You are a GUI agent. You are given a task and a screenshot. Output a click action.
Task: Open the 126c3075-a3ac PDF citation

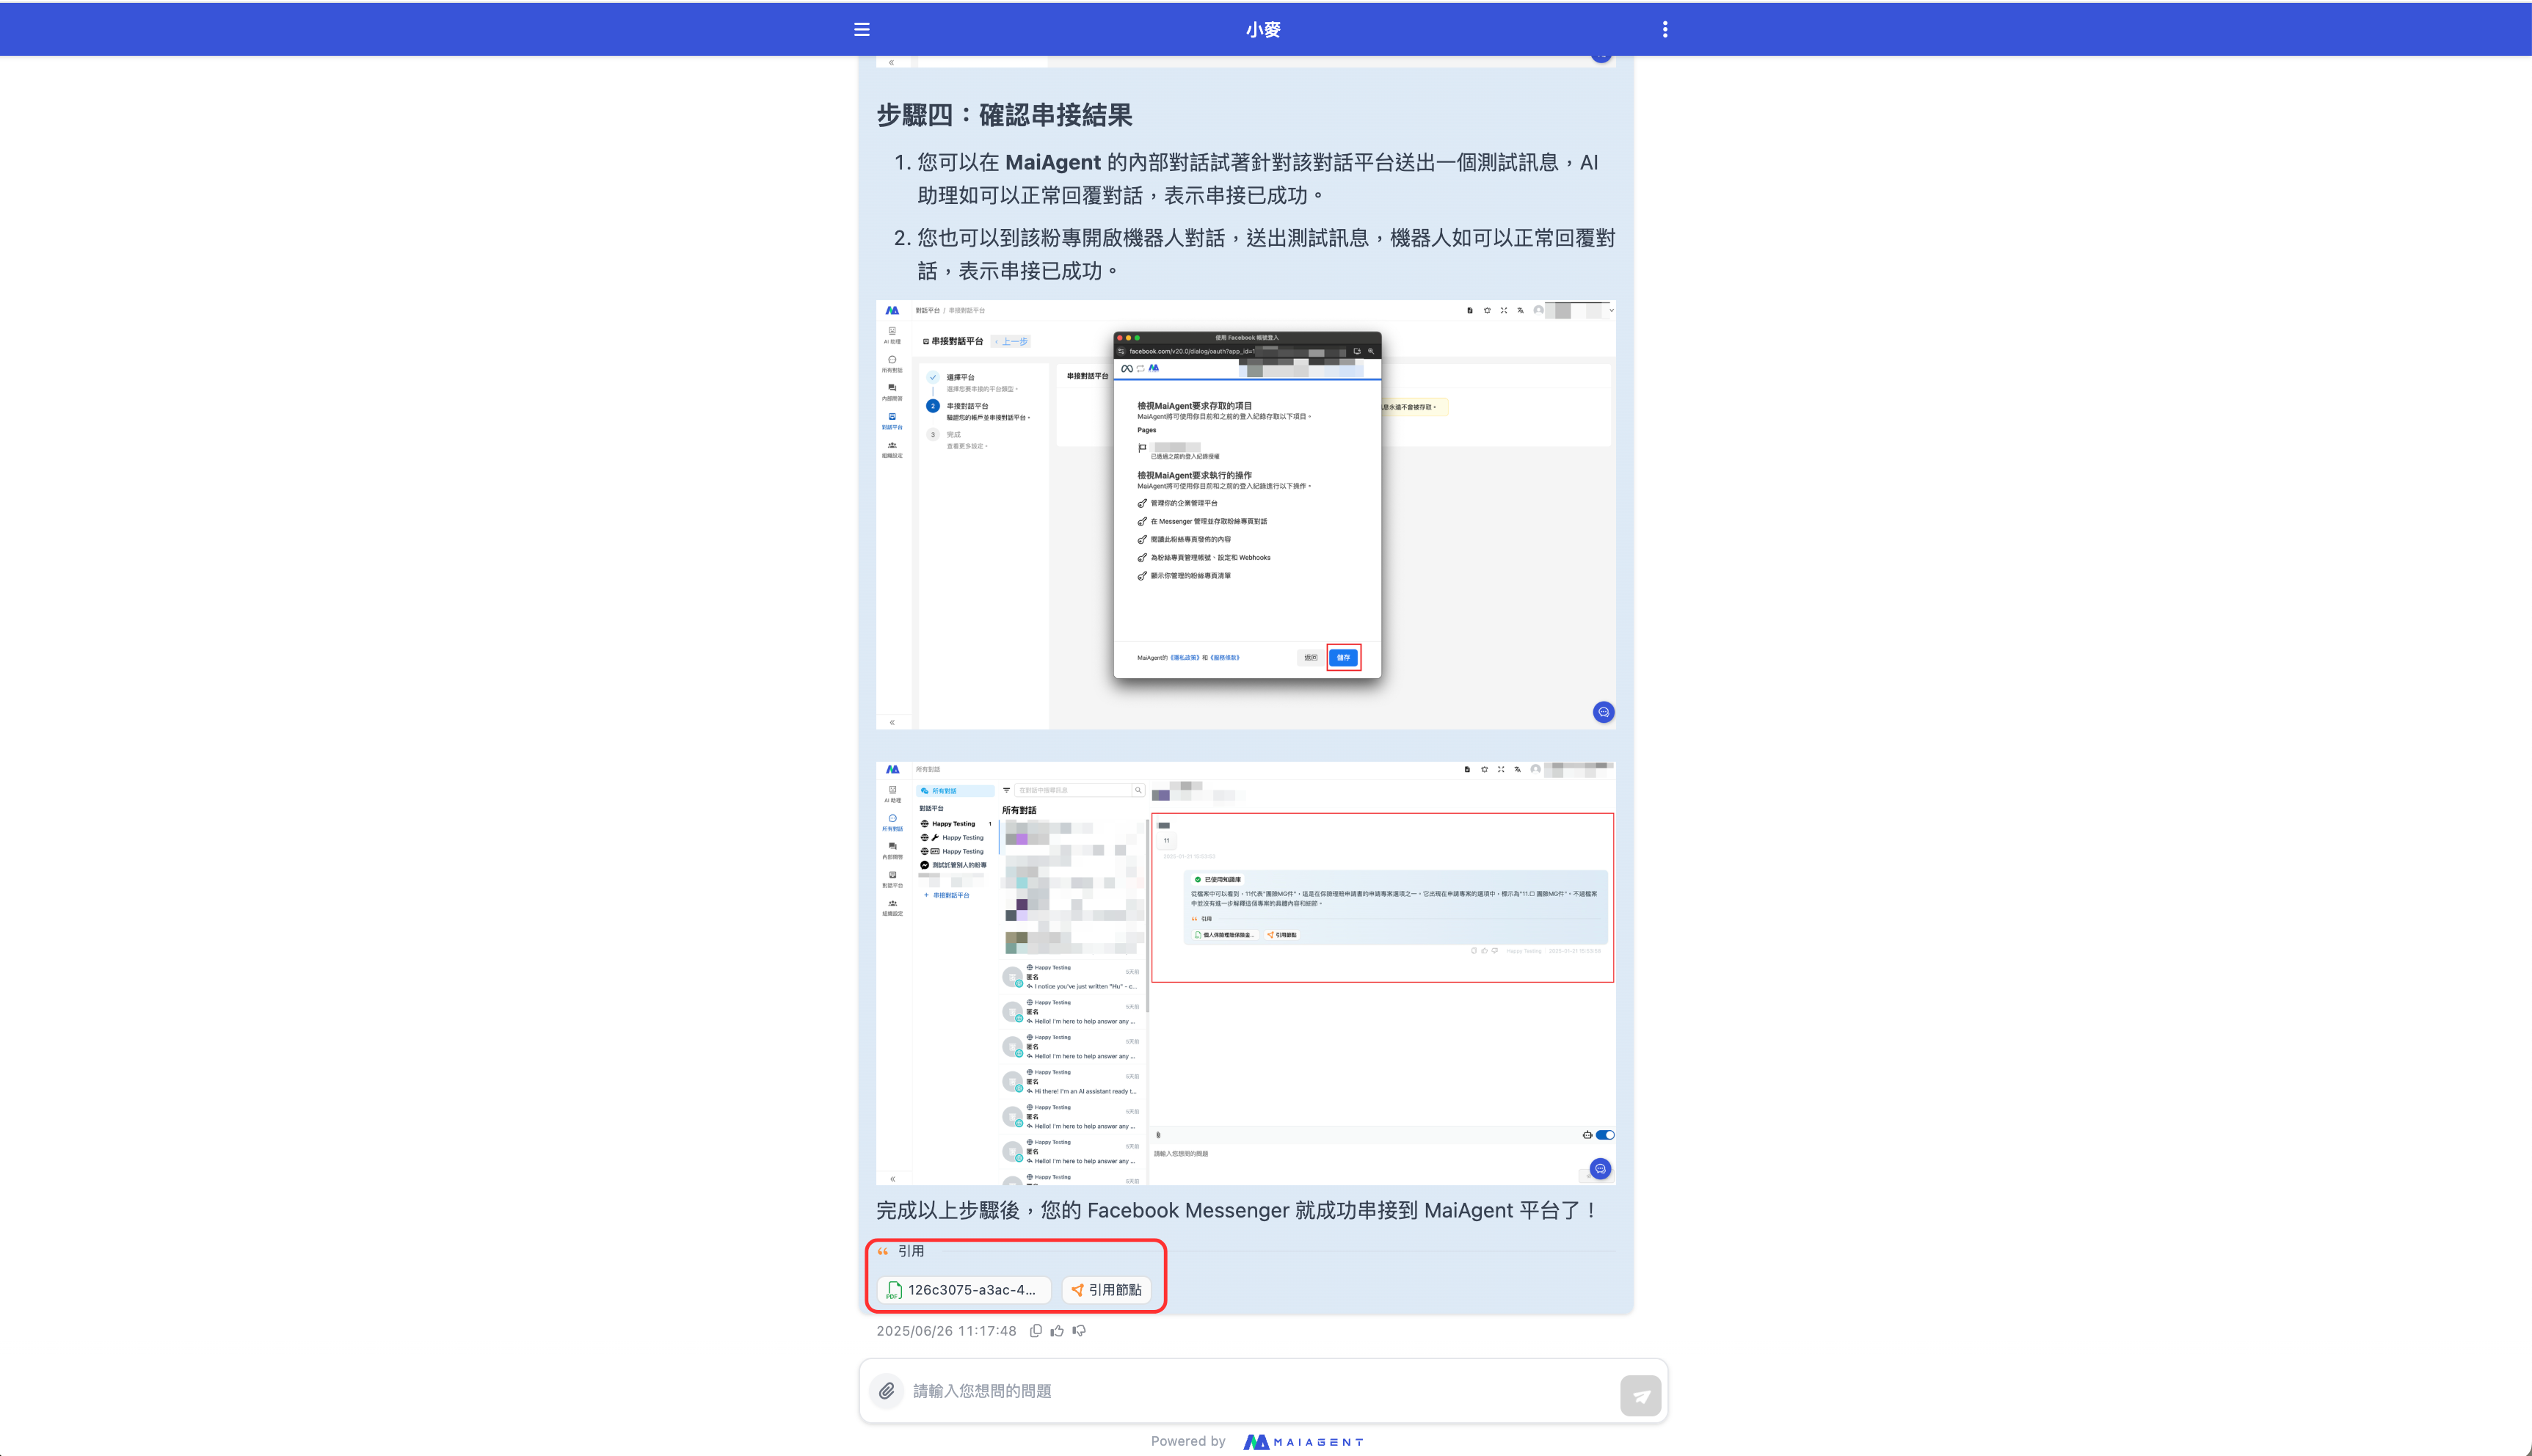click(963, 1290)
